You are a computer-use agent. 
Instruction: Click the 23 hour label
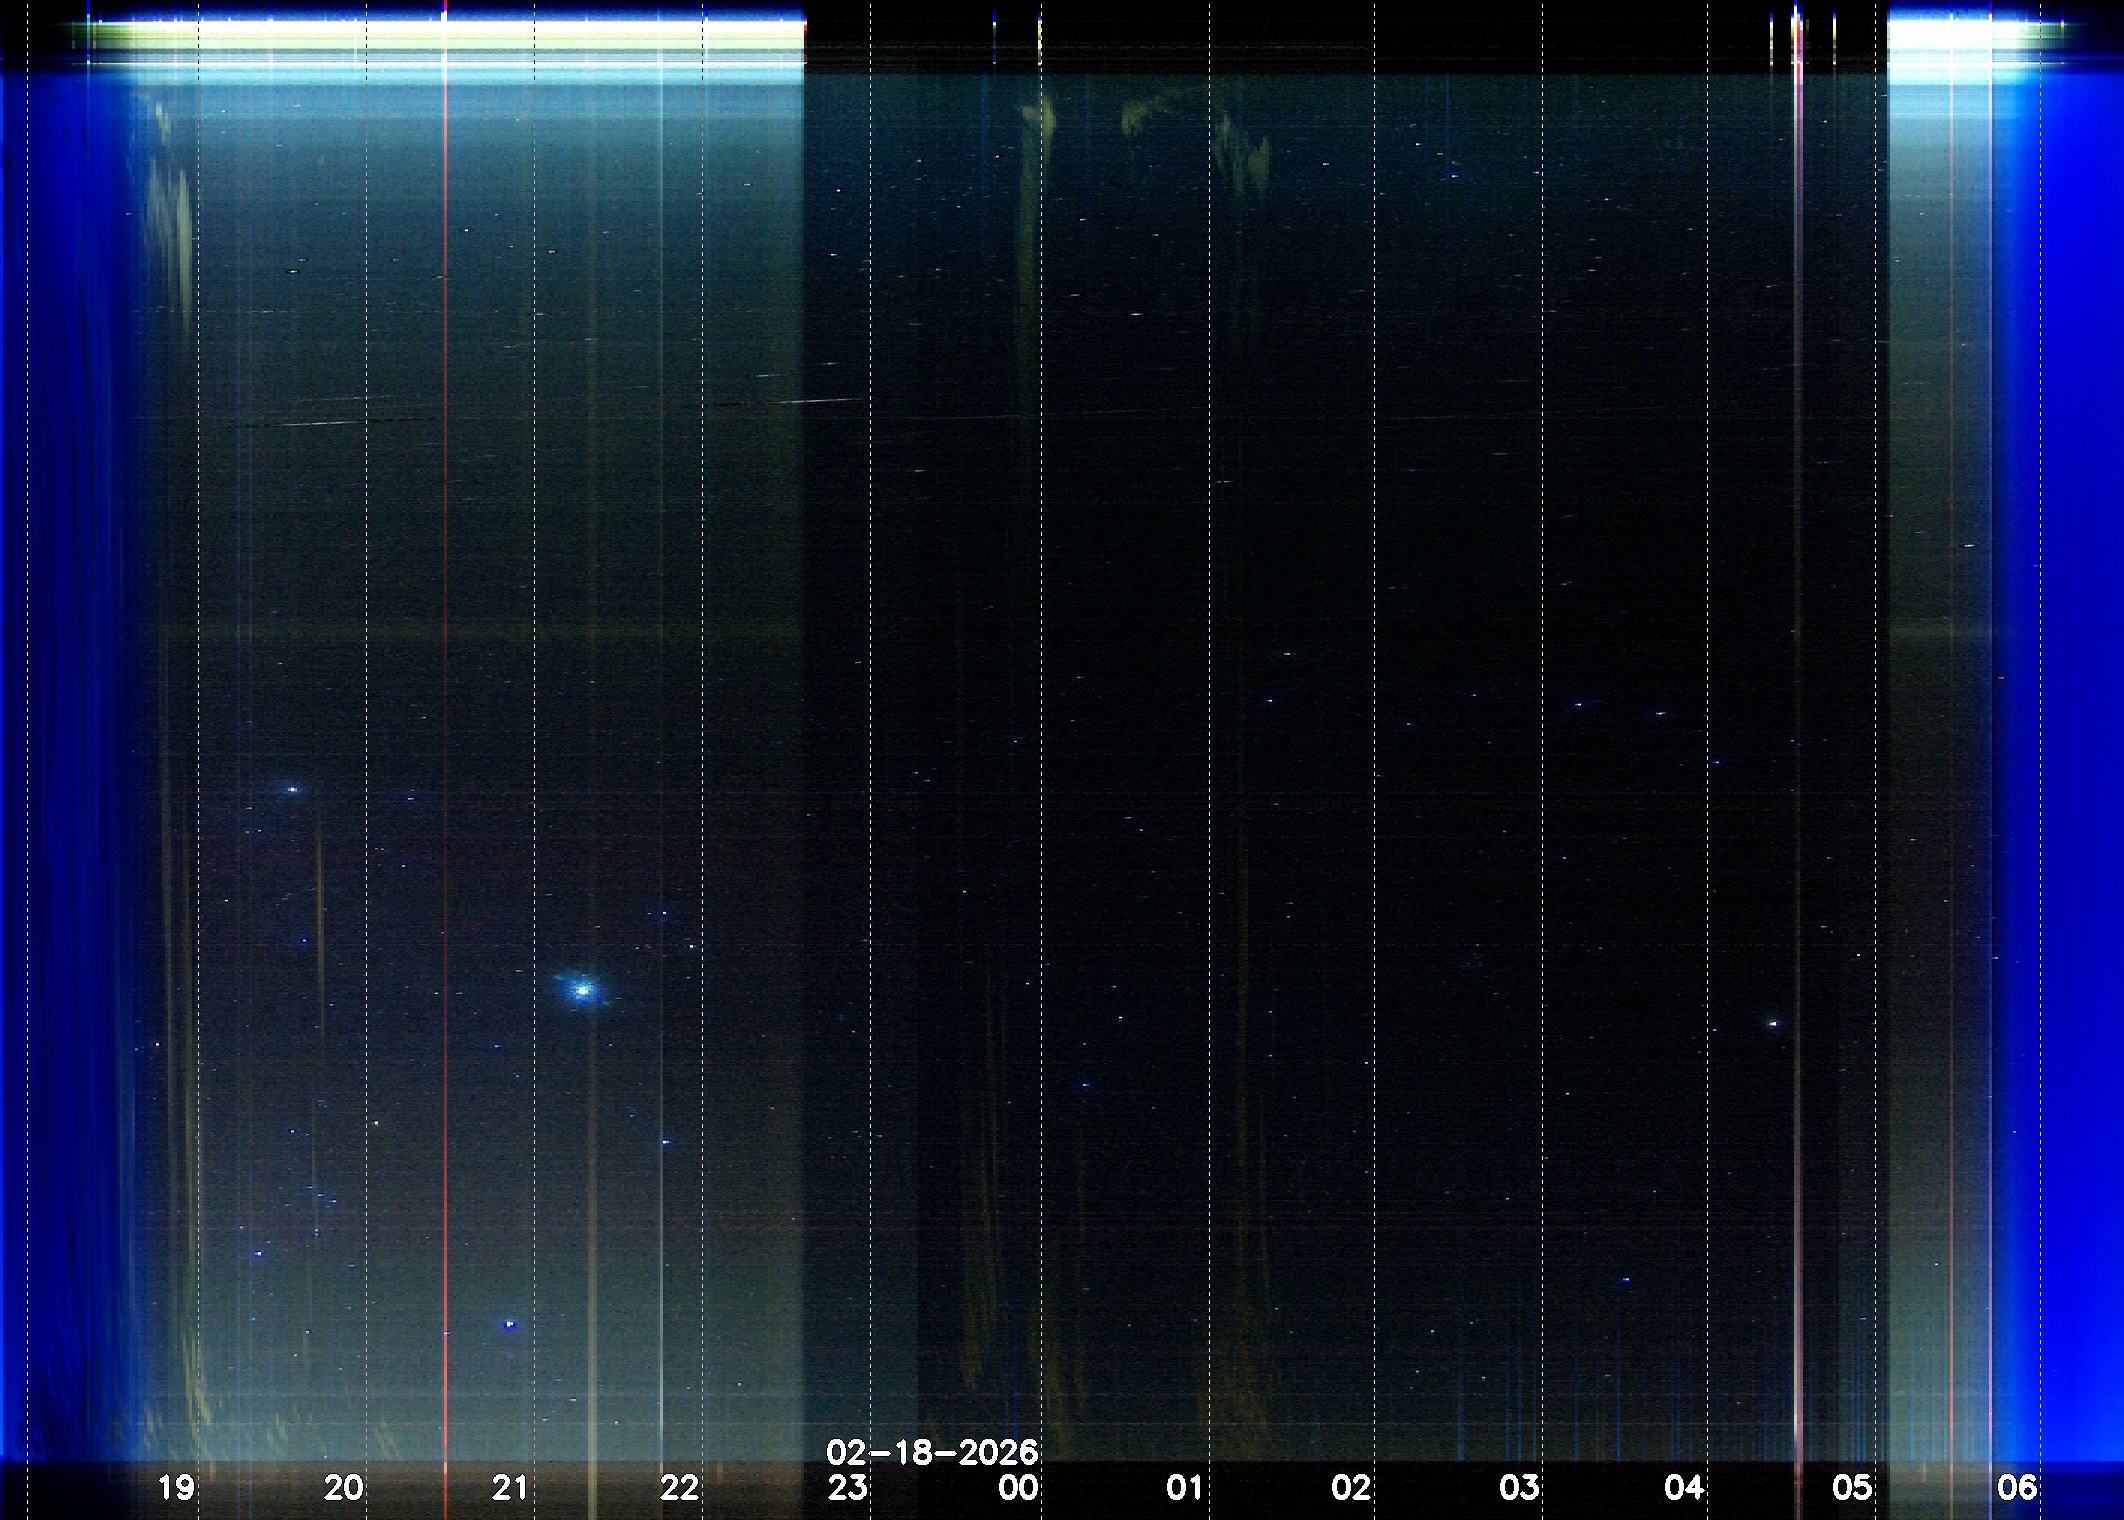point(847,1488)
